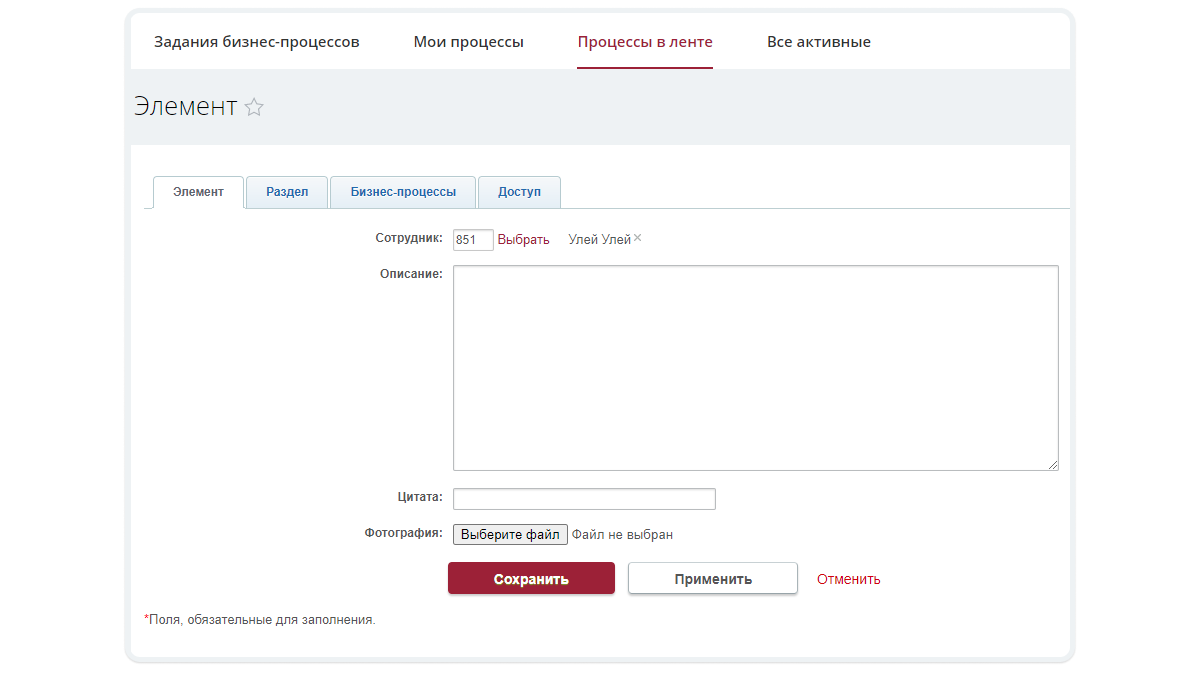Focus the Цитата input field
1200x685 pixels.
coord(584,499)
